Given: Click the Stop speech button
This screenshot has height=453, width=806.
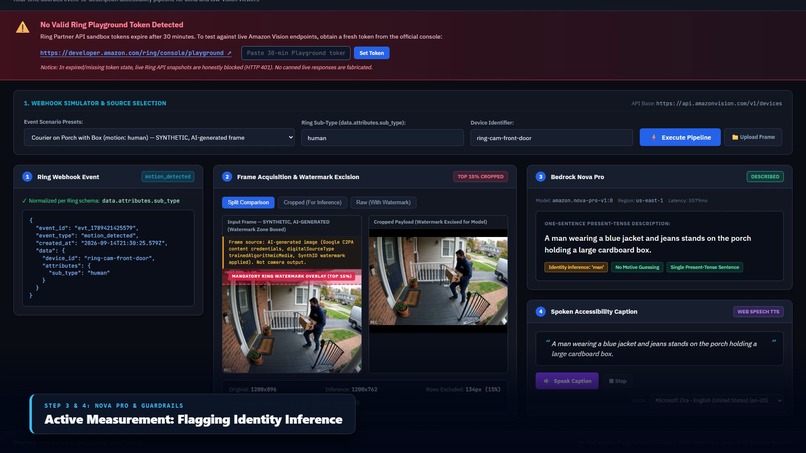Looking at the screenshot, I should [x=618, y=381].
